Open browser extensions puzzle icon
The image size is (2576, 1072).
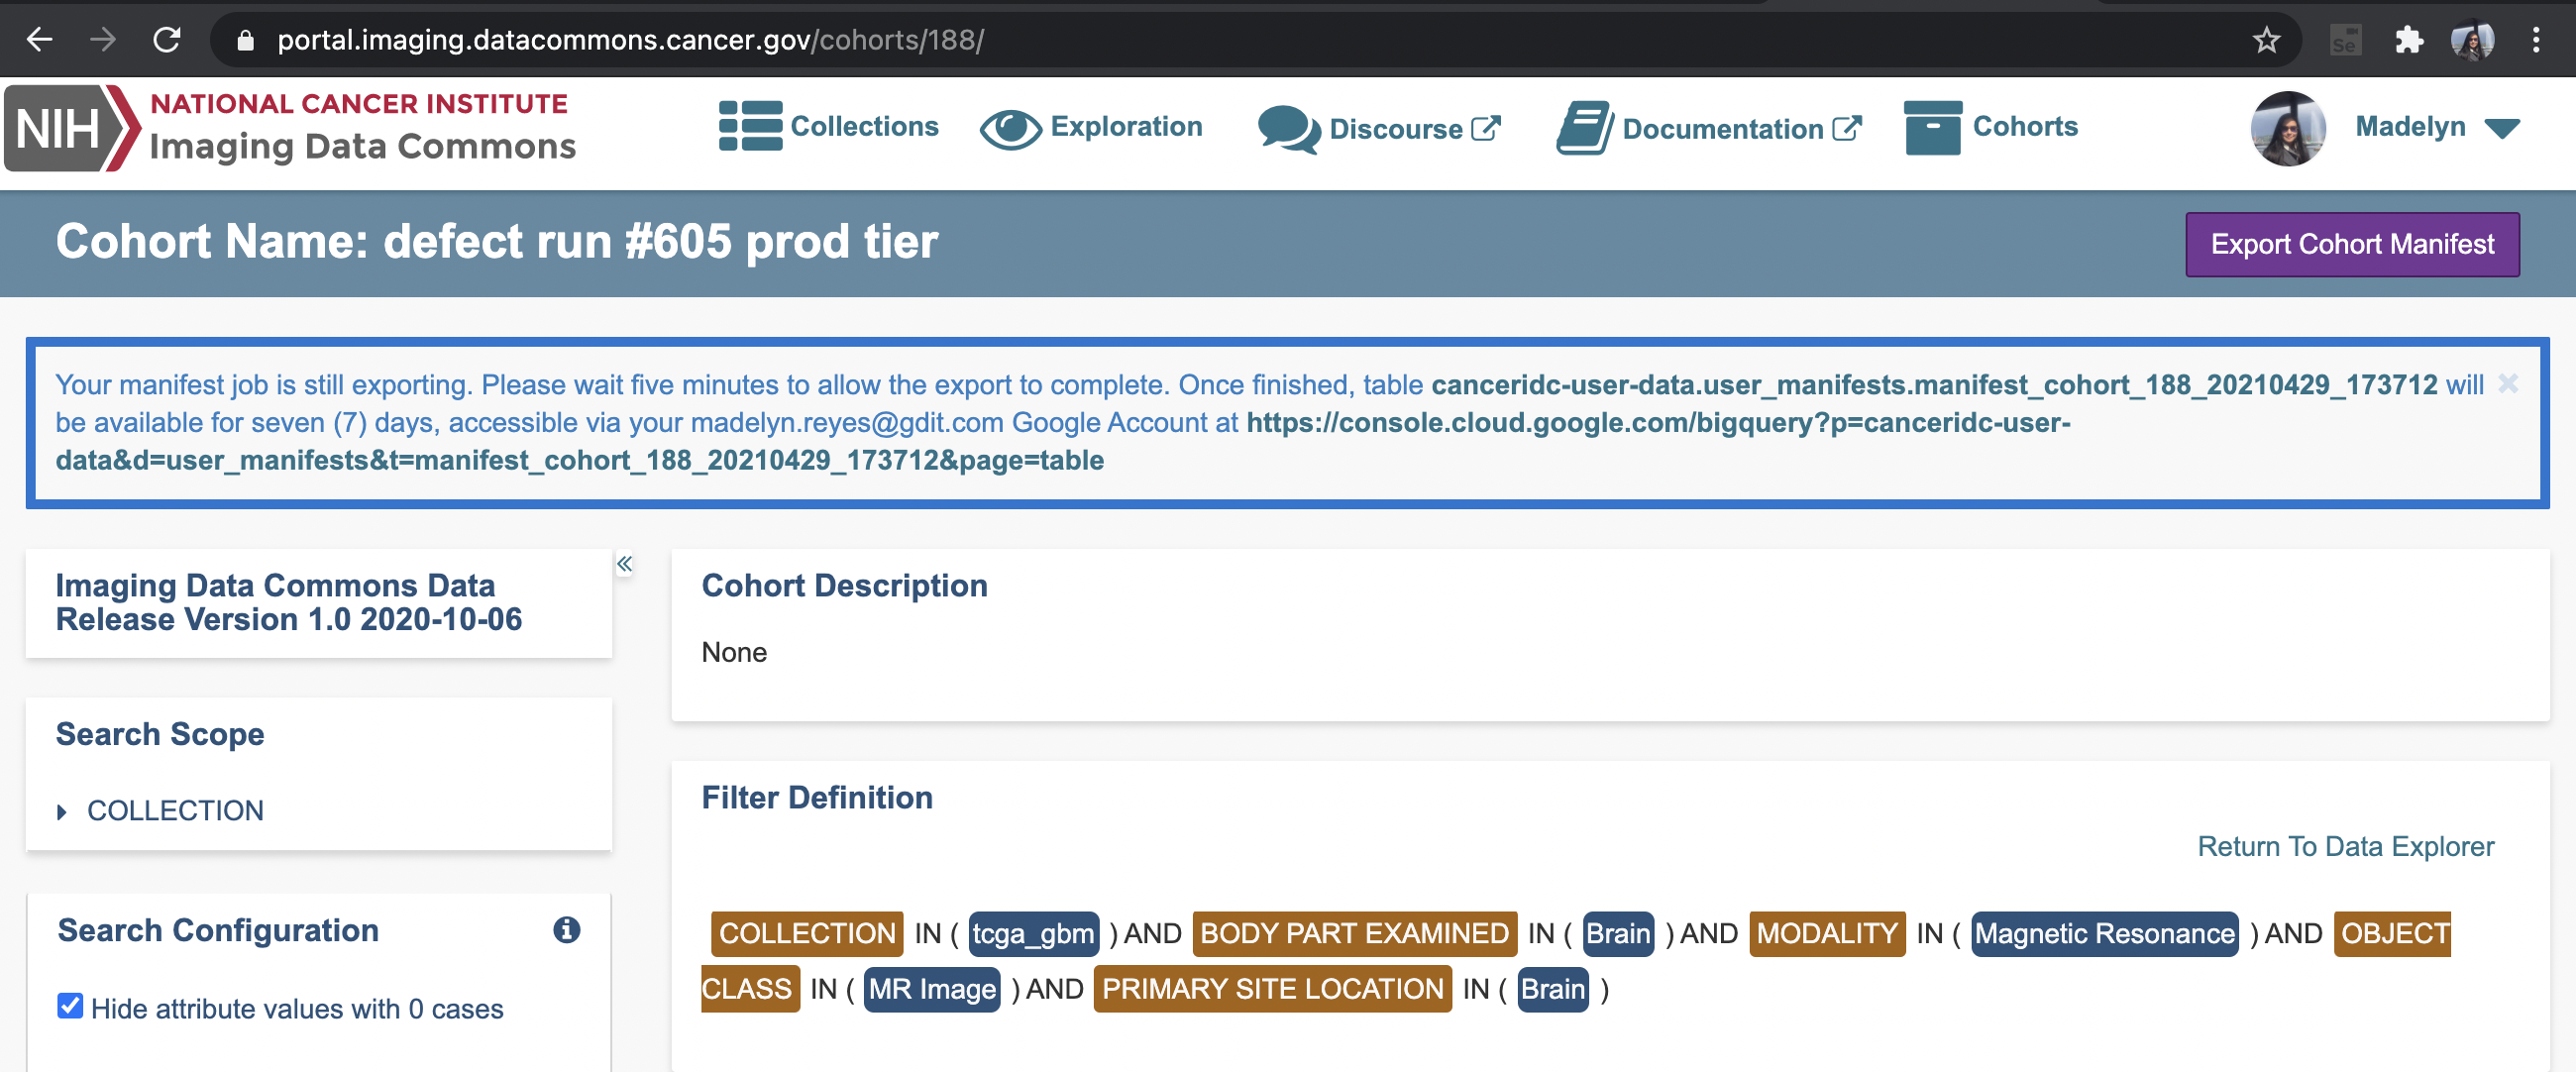click(2409, 40)
